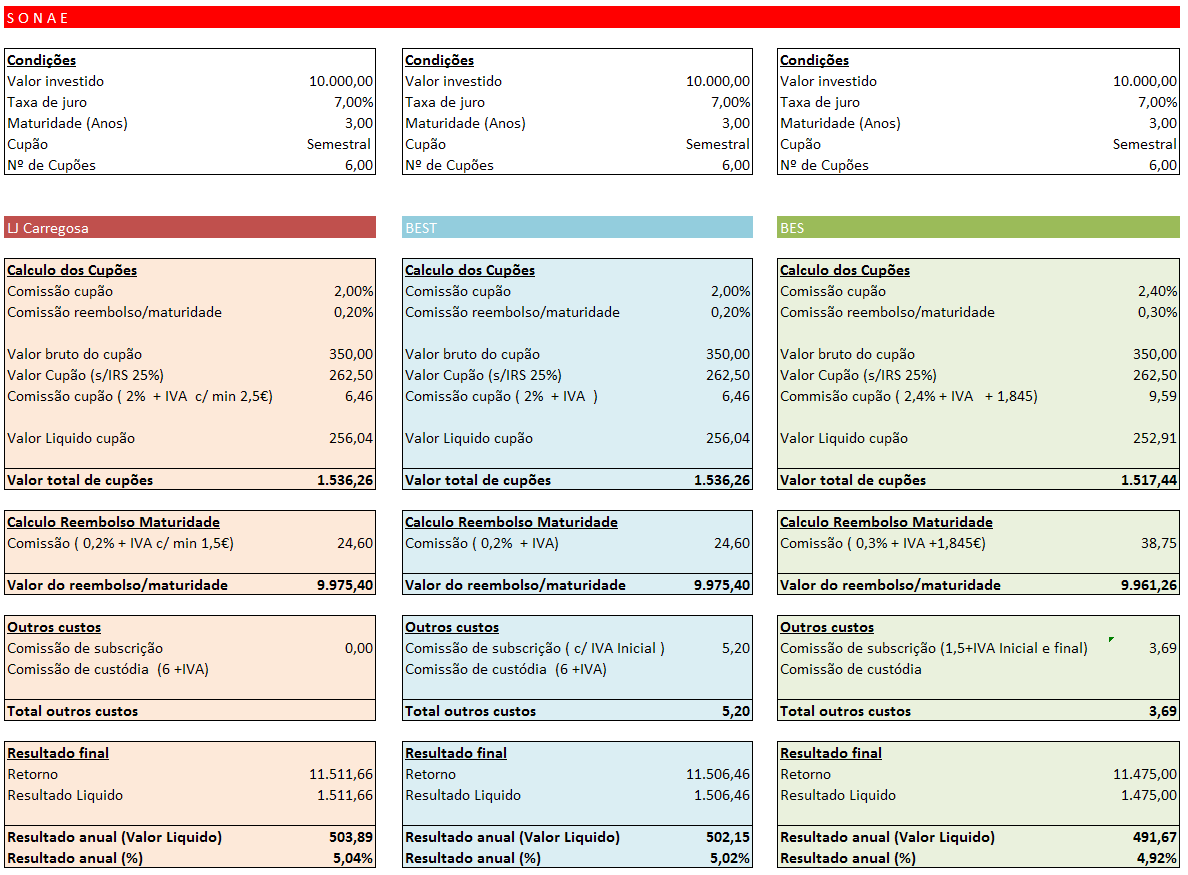Click BES Comissão reembolso/maturidade 0,30%
This screenshot has width=1188, height=875.
1158,312
